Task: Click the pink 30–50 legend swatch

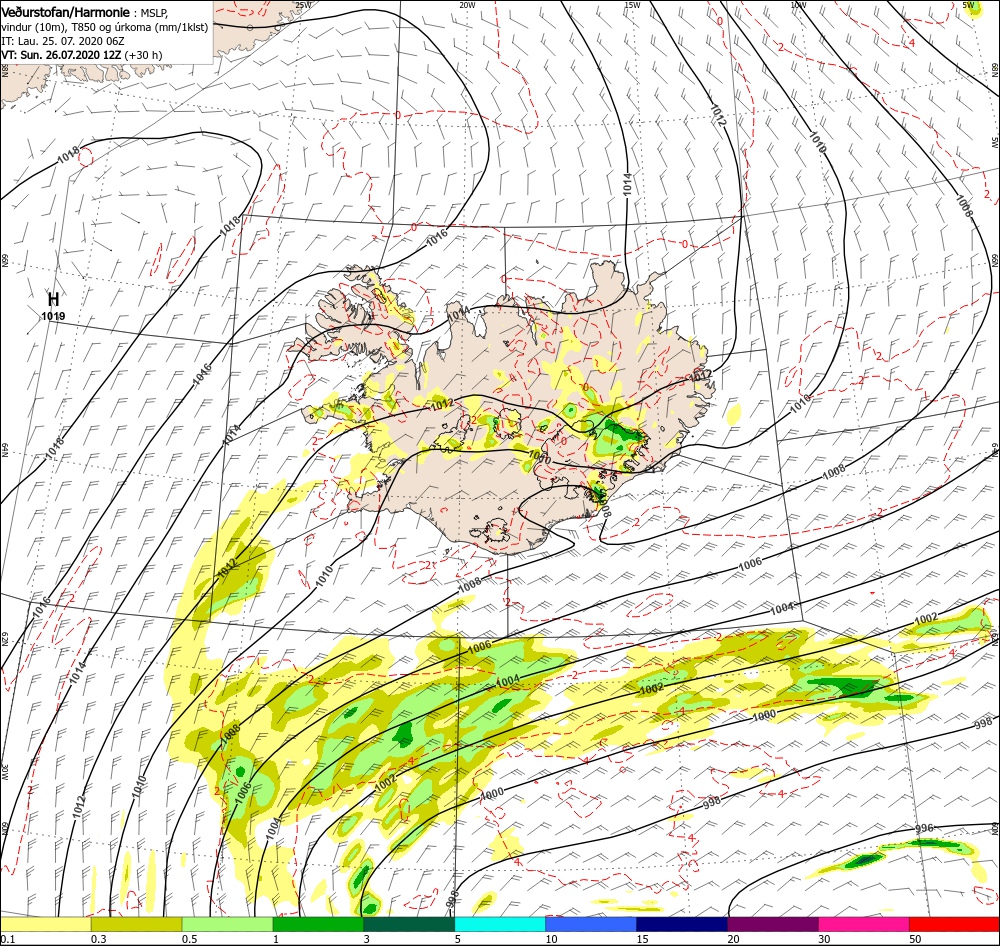Action: tap(864, 924)
